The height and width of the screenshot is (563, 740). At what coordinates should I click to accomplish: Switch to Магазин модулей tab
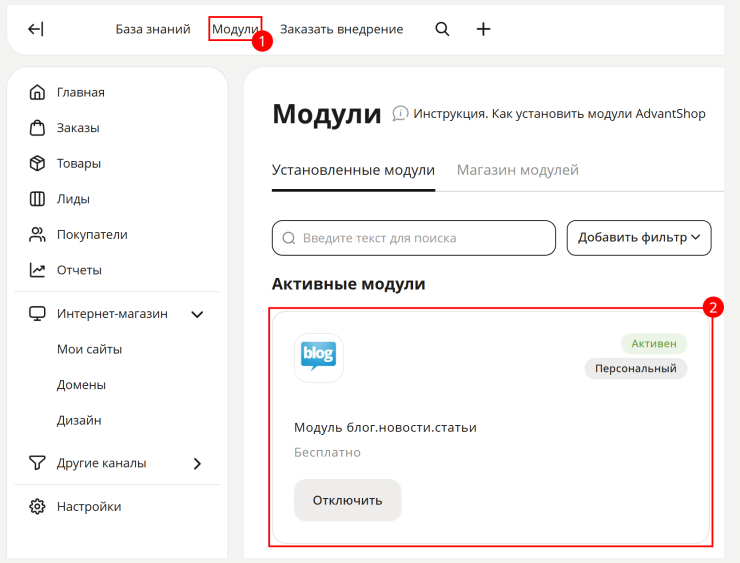517,170
